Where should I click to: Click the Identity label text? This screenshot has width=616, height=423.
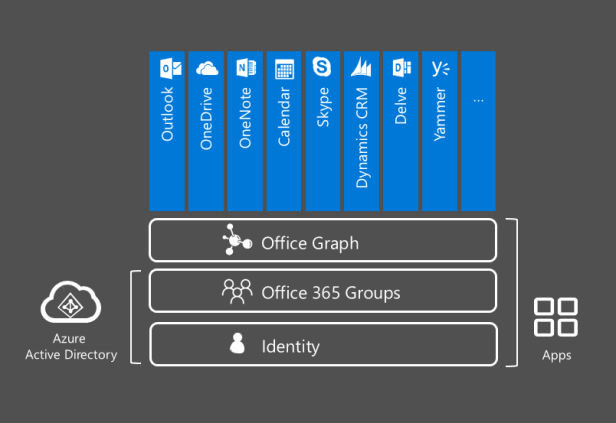290,347
